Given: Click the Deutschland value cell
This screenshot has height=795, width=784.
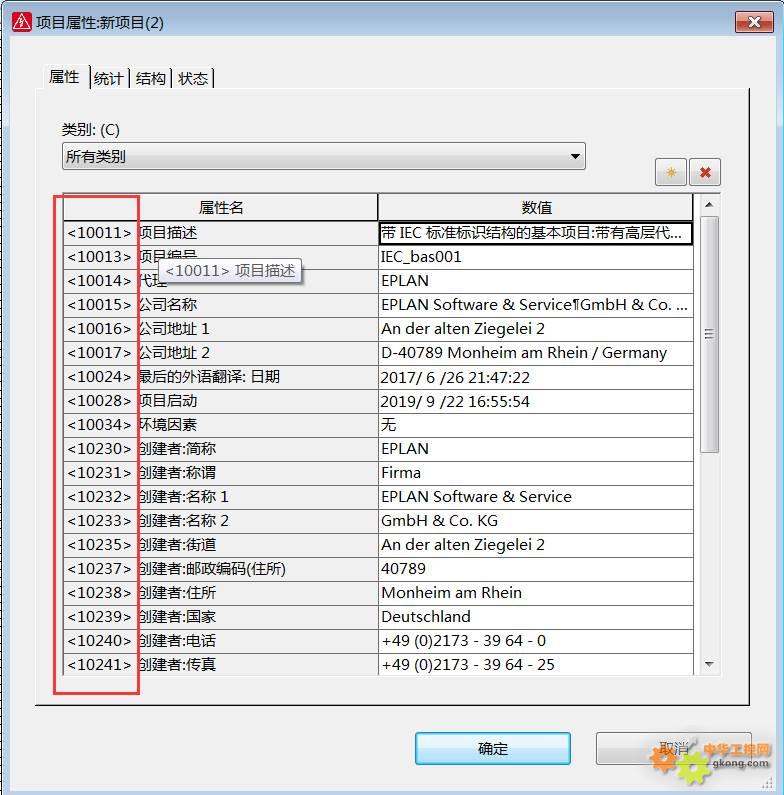Looking at the screenshot, I should 536,617.
